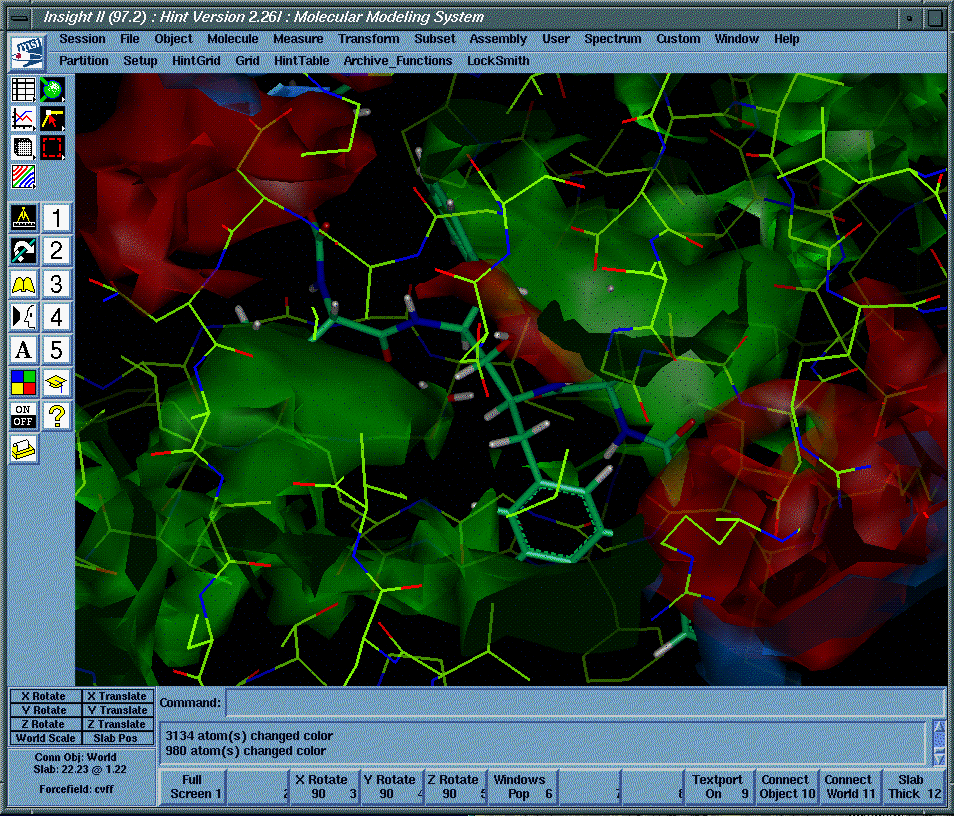The height and width of the screenshot is (816, 954).
Task: Open the yellow question mark help icon
Action: tap(56, 416)
